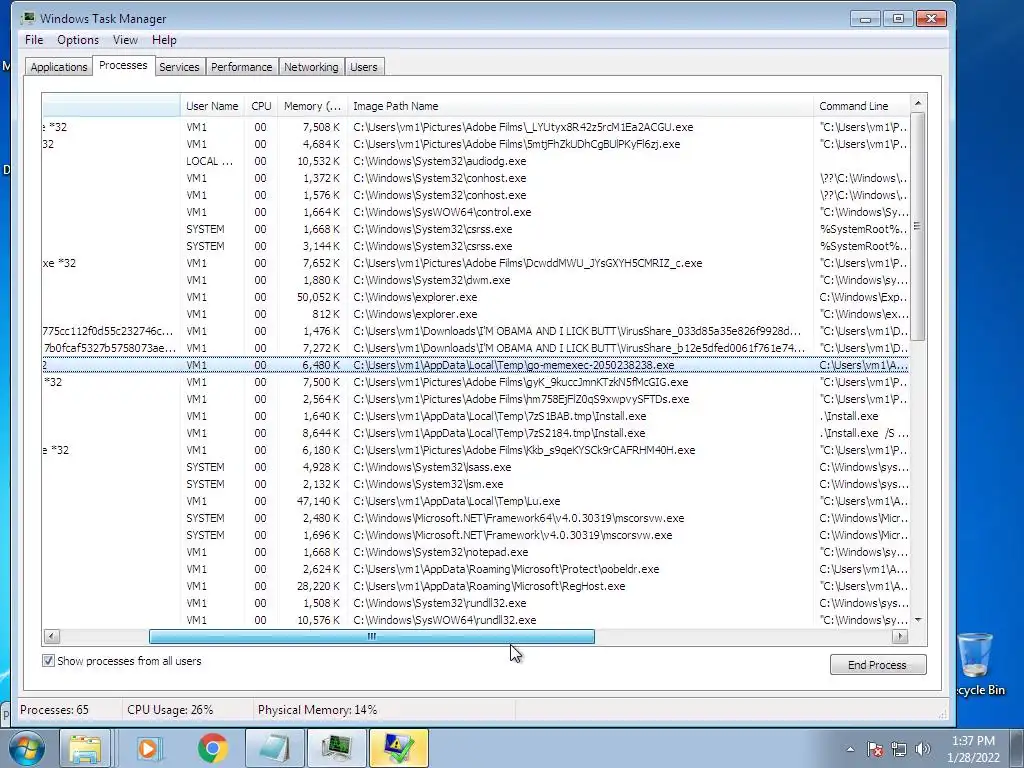Open the Help menu

(x=164, y=40)
